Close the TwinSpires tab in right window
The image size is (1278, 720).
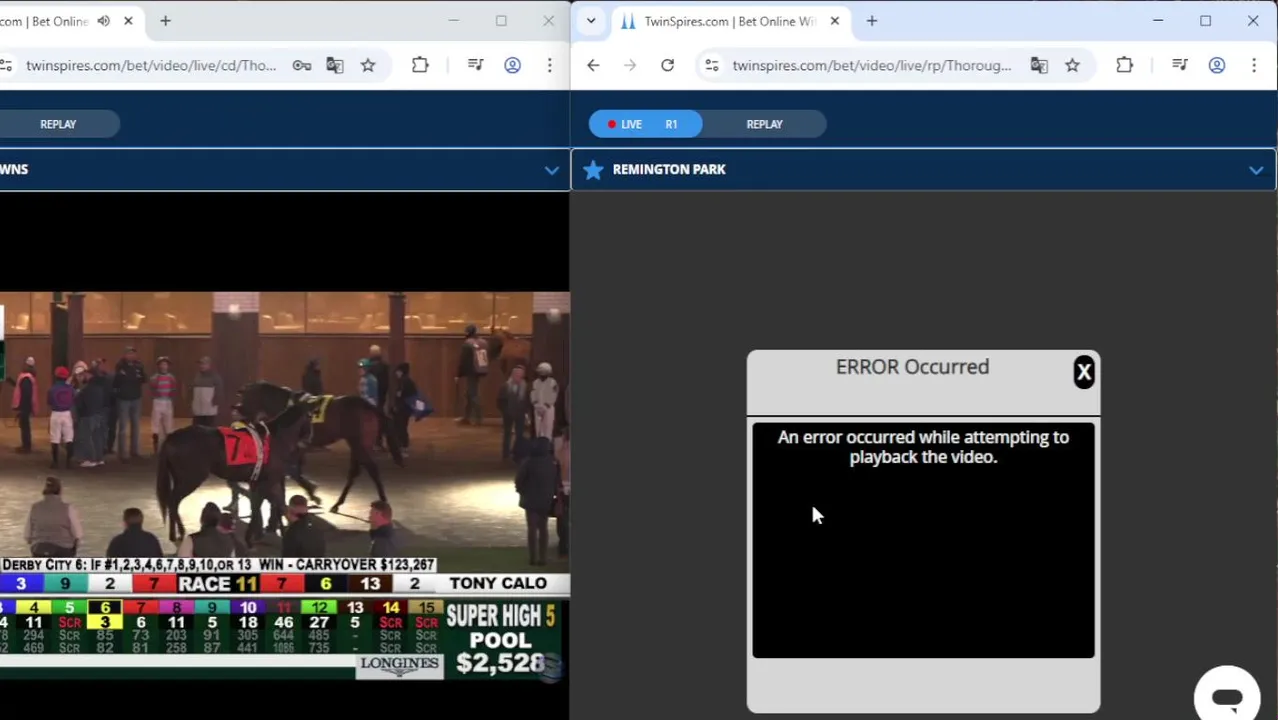835,21
